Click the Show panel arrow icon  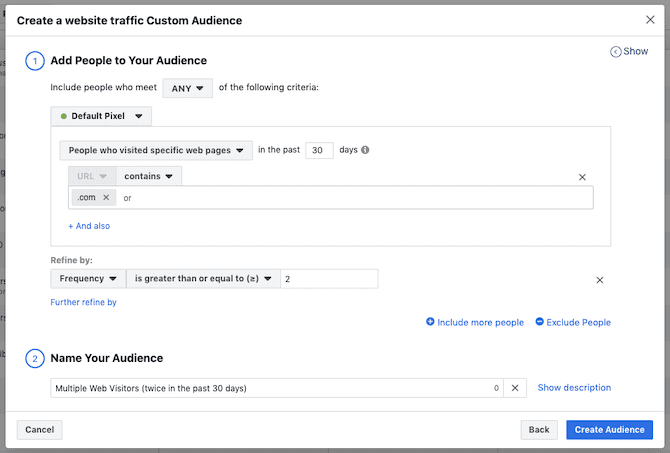tap(616, 52)
